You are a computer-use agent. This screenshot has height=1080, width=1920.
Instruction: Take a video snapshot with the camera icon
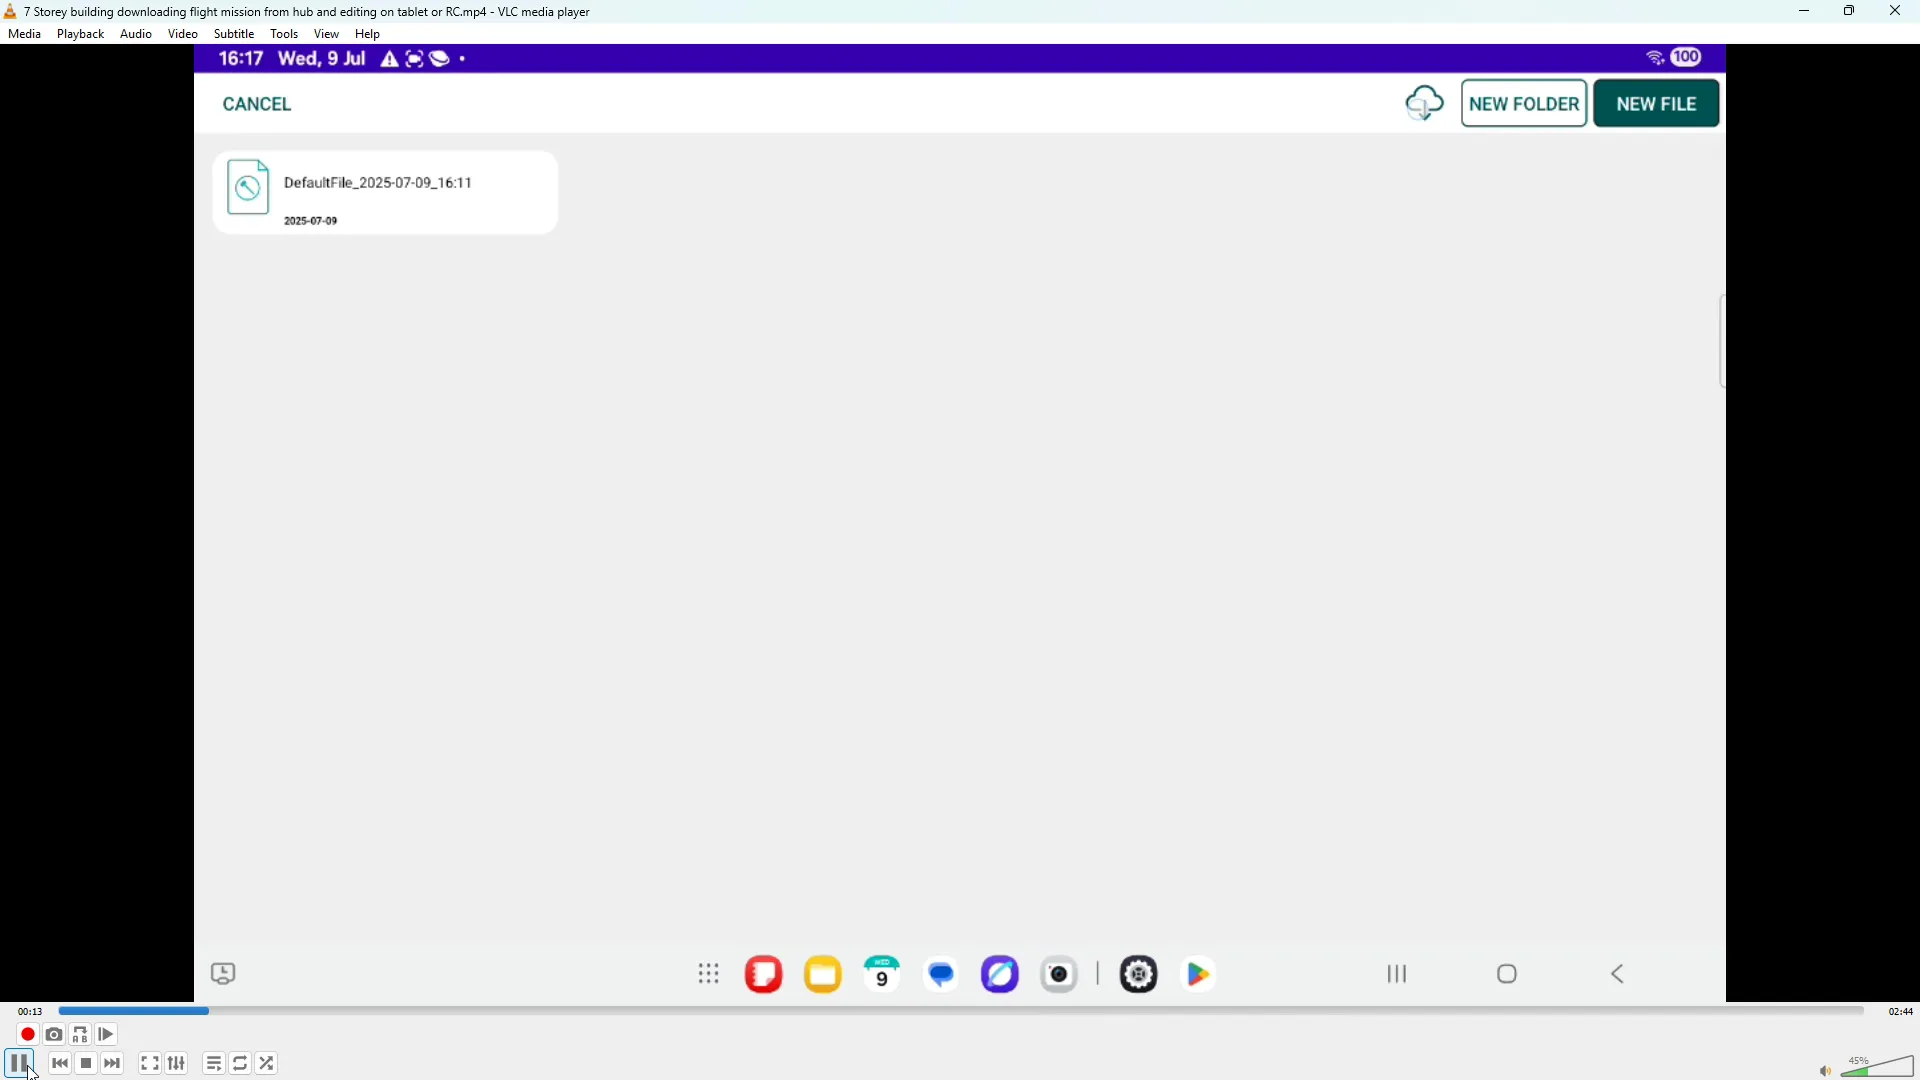54,1034
